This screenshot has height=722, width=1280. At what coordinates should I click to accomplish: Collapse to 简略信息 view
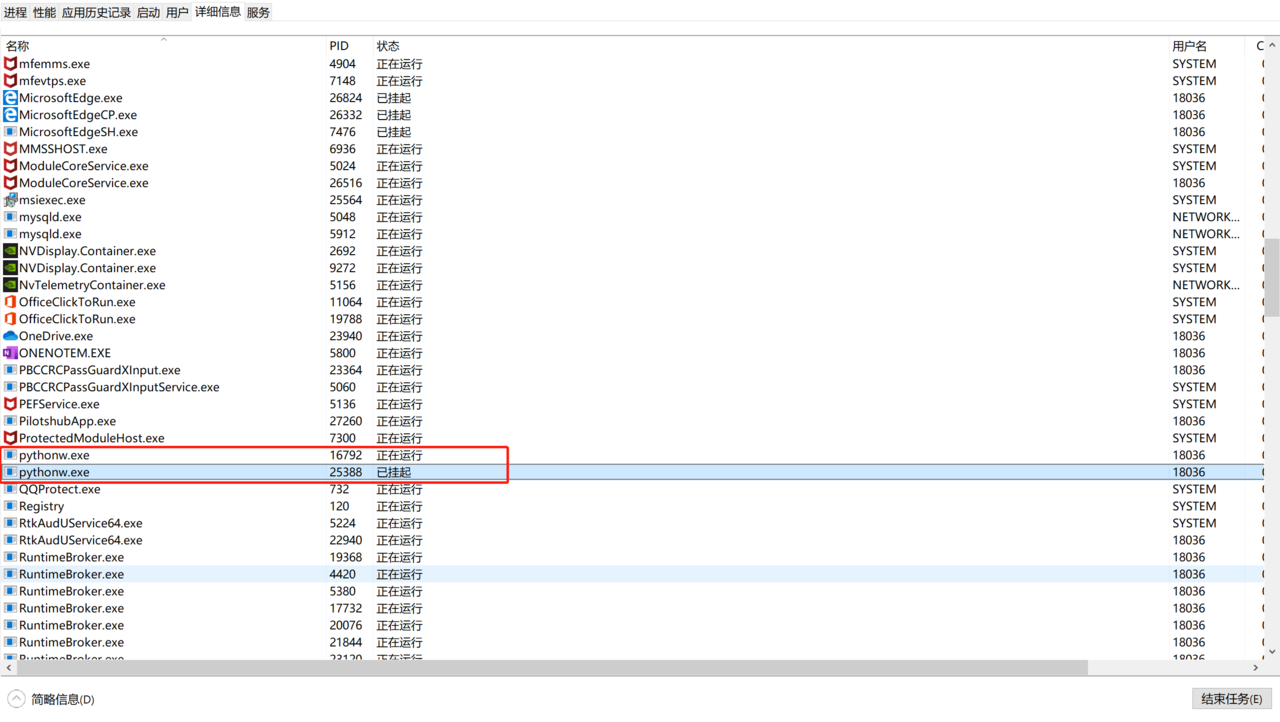coord(52,699)
